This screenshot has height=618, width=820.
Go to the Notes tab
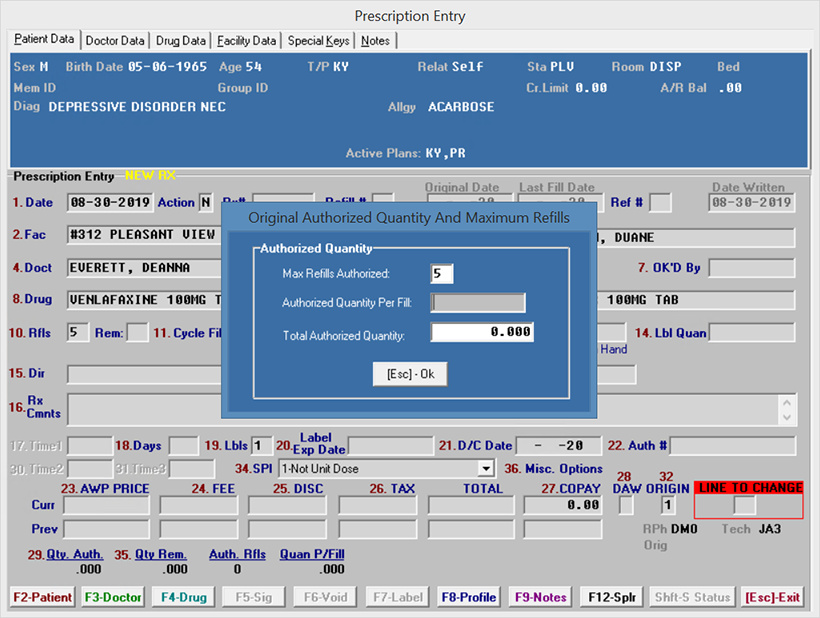[x=376, y=41]
